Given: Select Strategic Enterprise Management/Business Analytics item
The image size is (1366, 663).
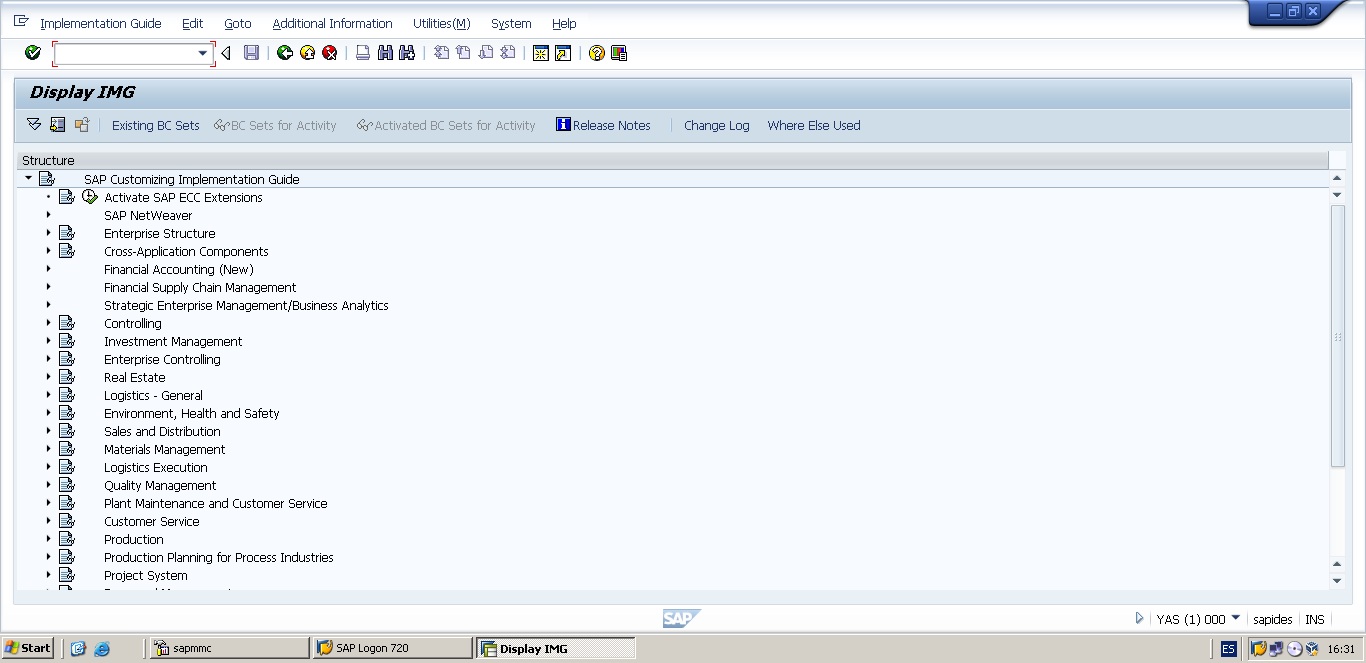Looking at the screenshot, I should pos(246,305).
